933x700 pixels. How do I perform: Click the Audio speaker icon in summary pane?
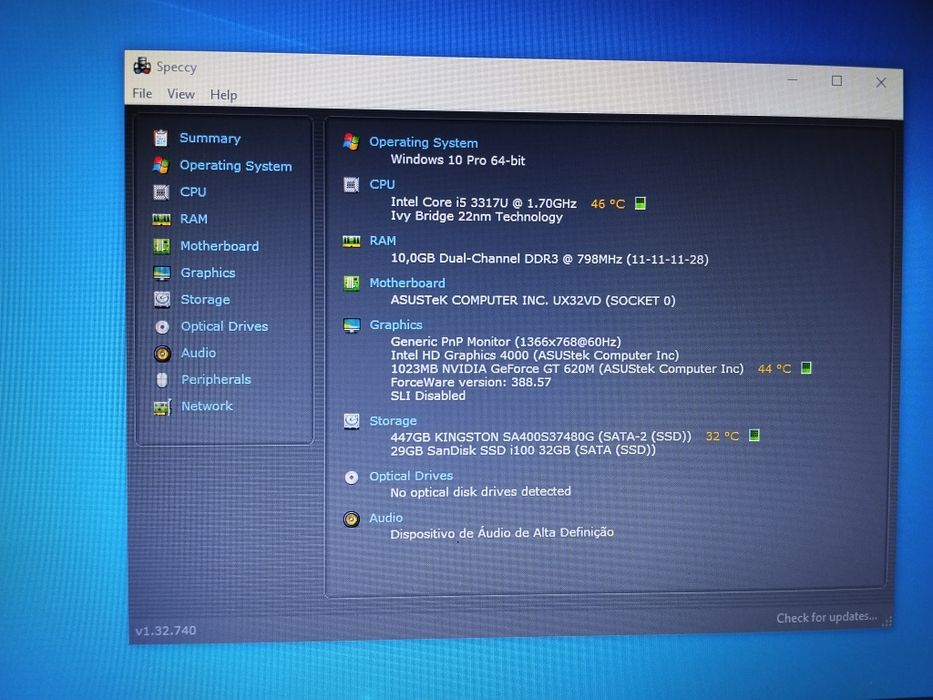[352, 519]
